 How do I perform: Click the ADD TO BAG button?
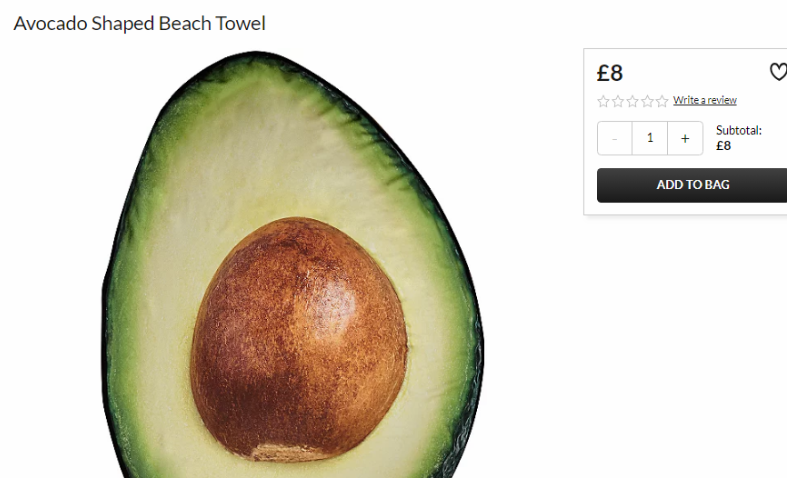tap(693, 185)
